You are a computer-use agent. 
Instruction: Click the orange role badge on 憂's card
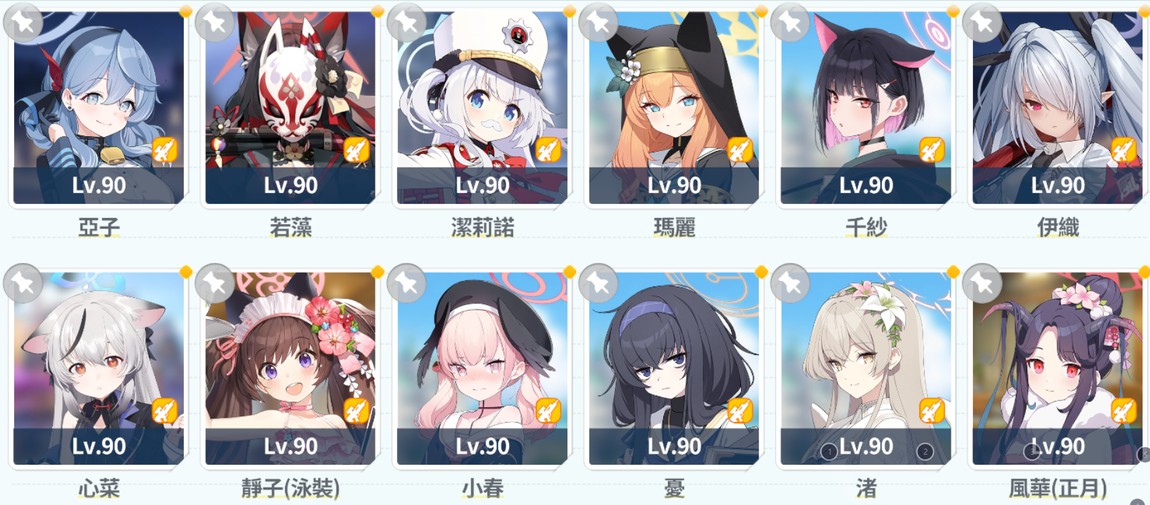739,410
